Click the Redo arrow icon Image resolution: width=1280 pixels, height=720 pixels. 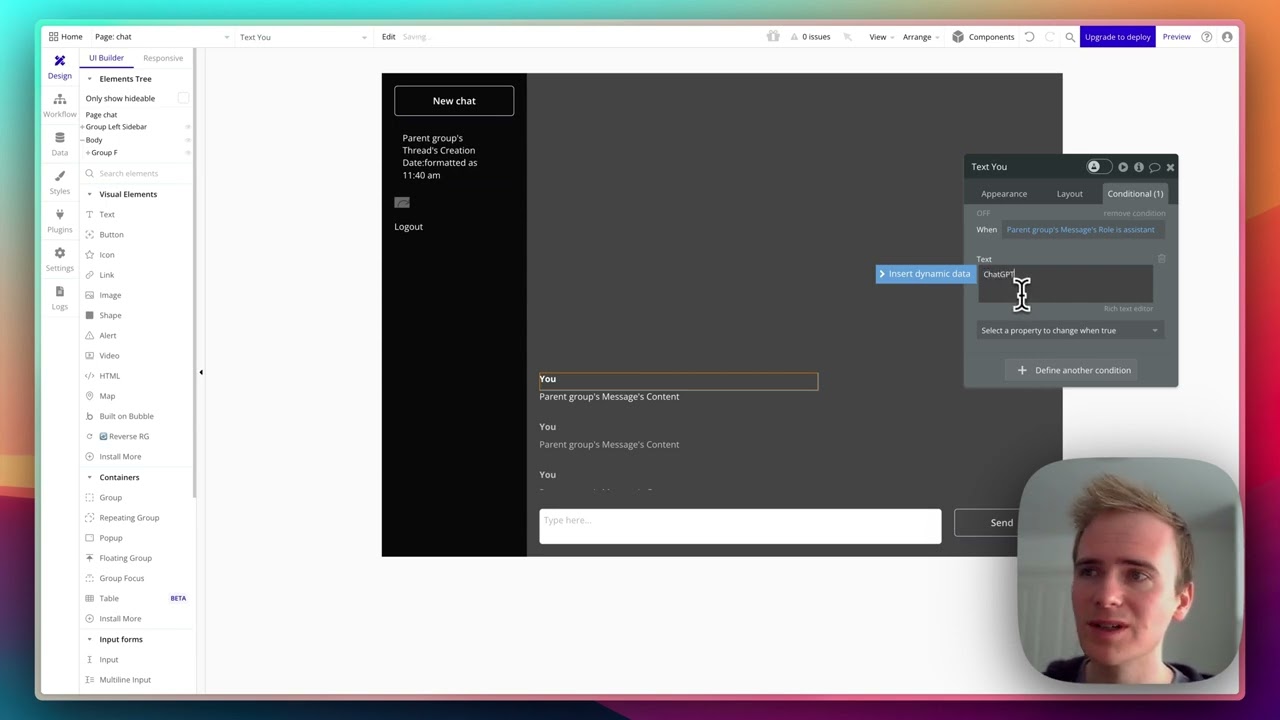tap(1049, 37)
